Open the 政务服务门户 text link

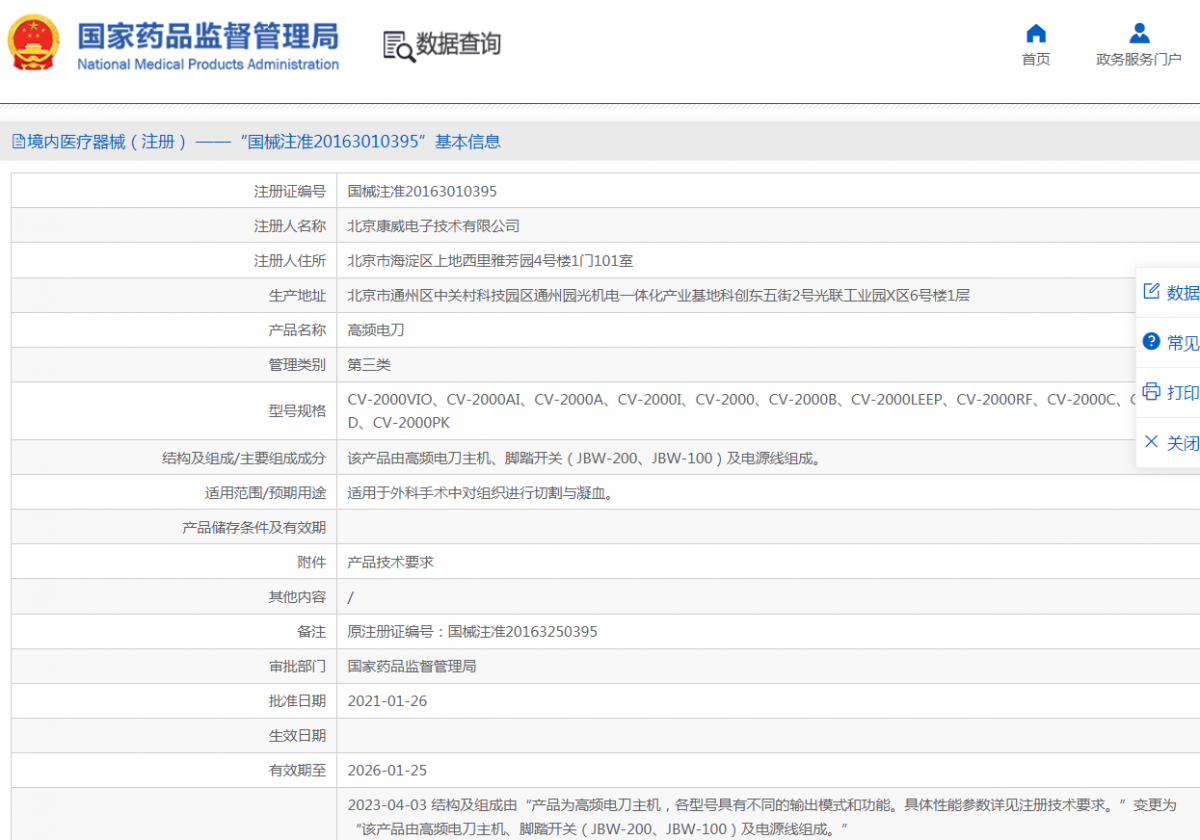(x=1138, y=60)
